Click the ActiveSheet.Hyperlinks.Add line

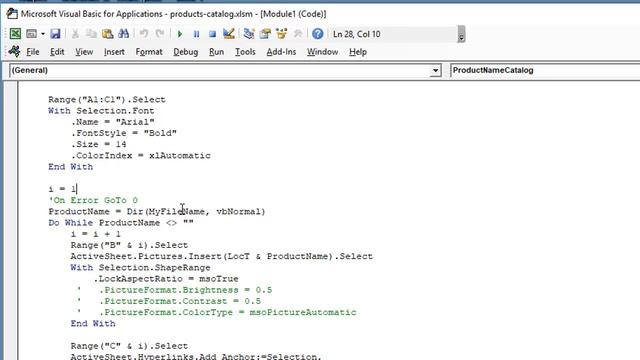[x=196, y=356]
